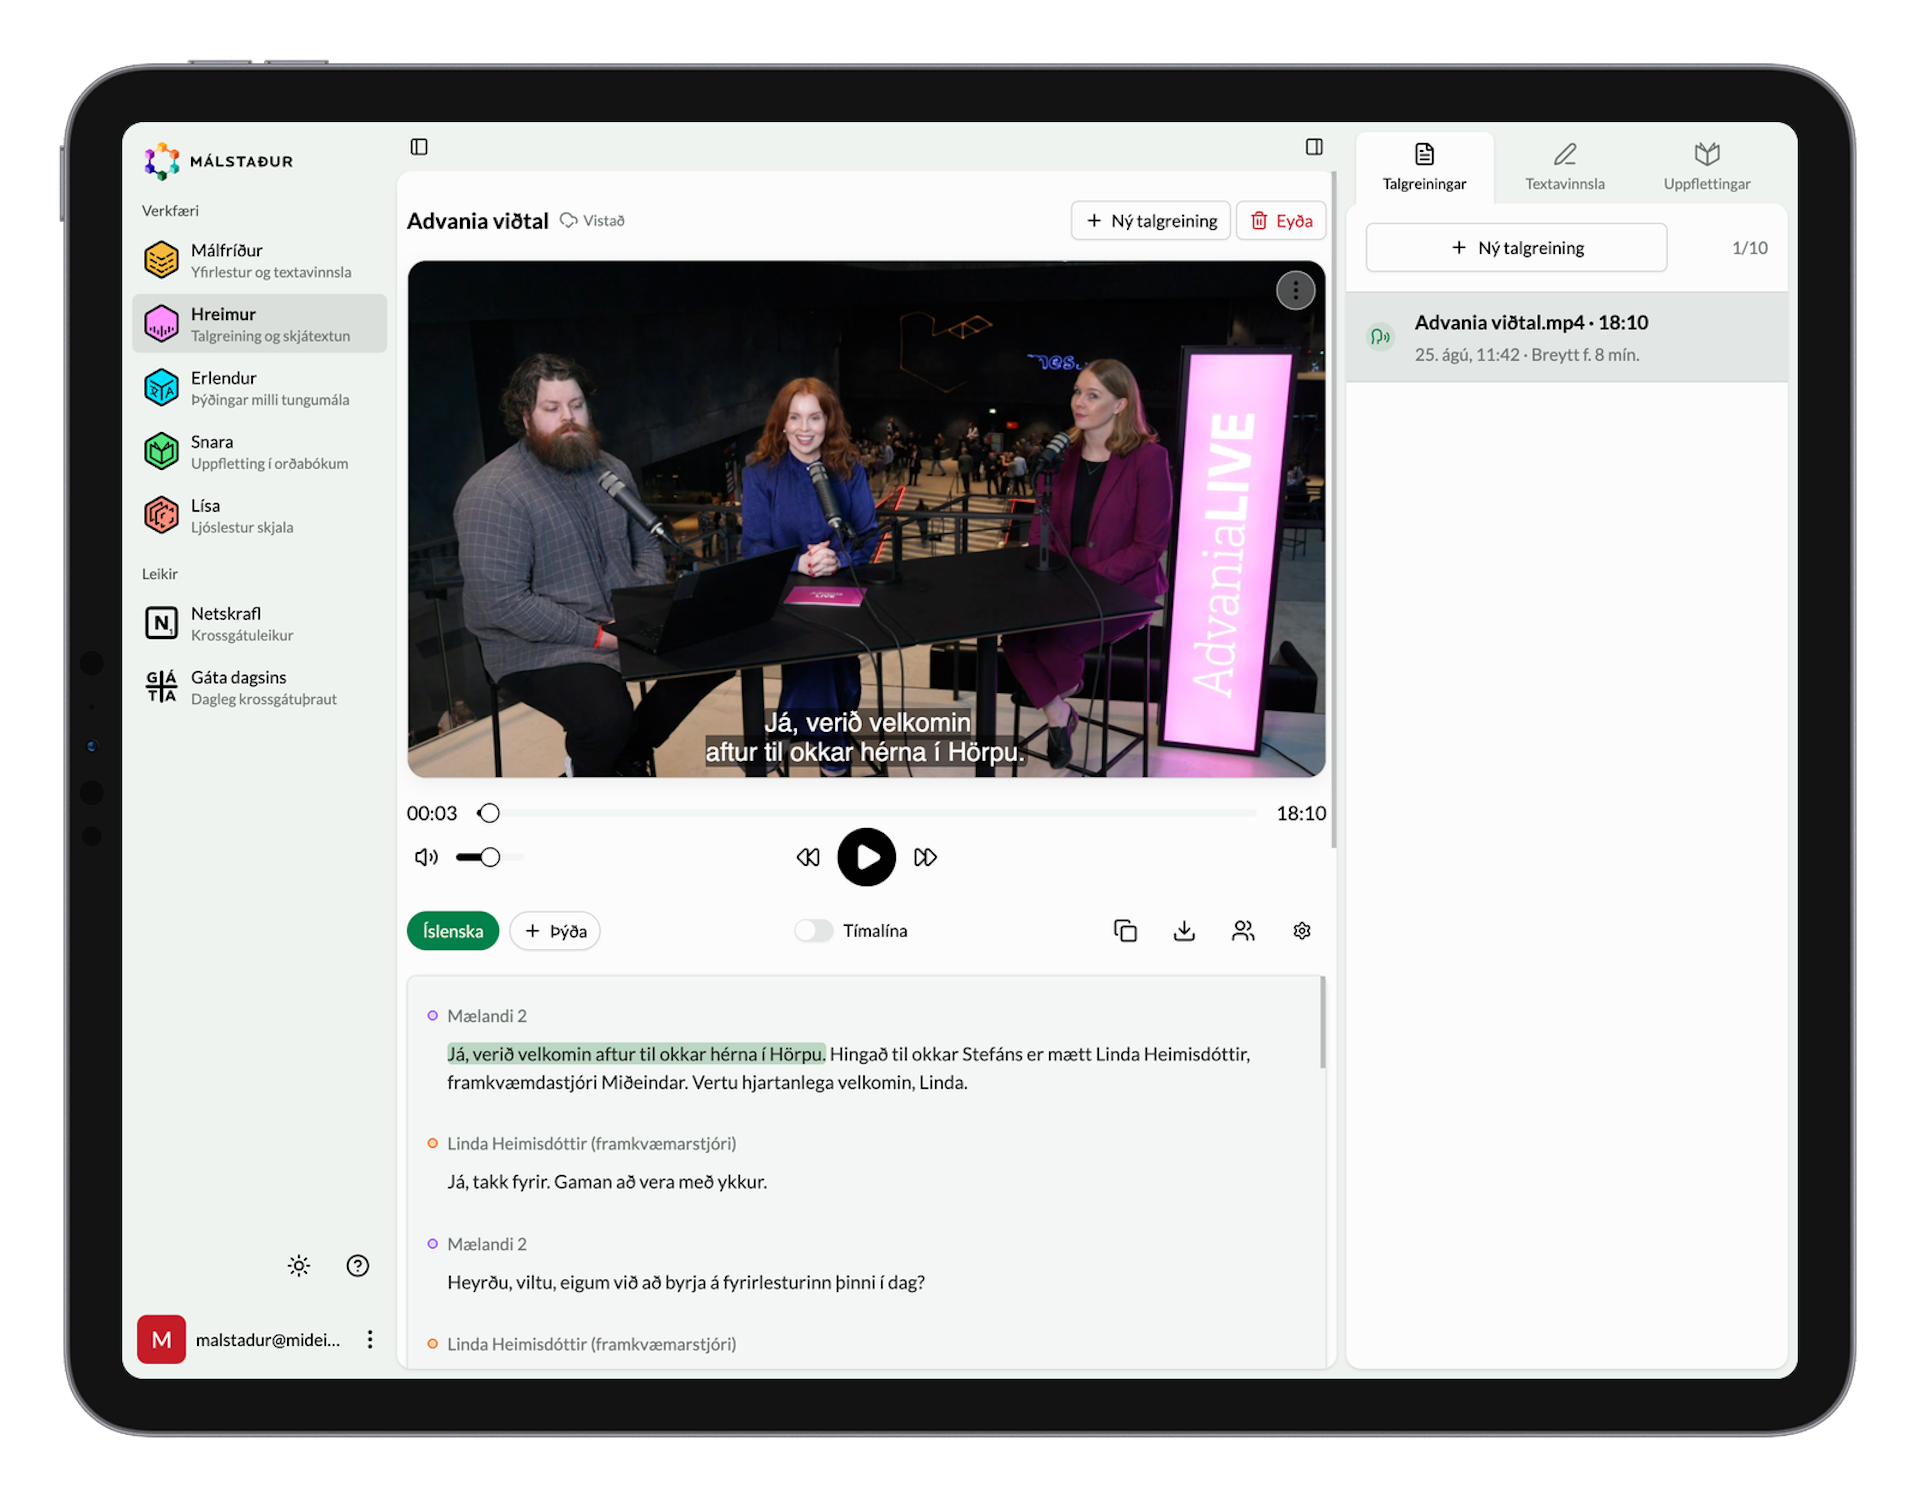Open Erlendur translation tool
The height and width of the screenshot is (1501, 1920).
point(259,388)
